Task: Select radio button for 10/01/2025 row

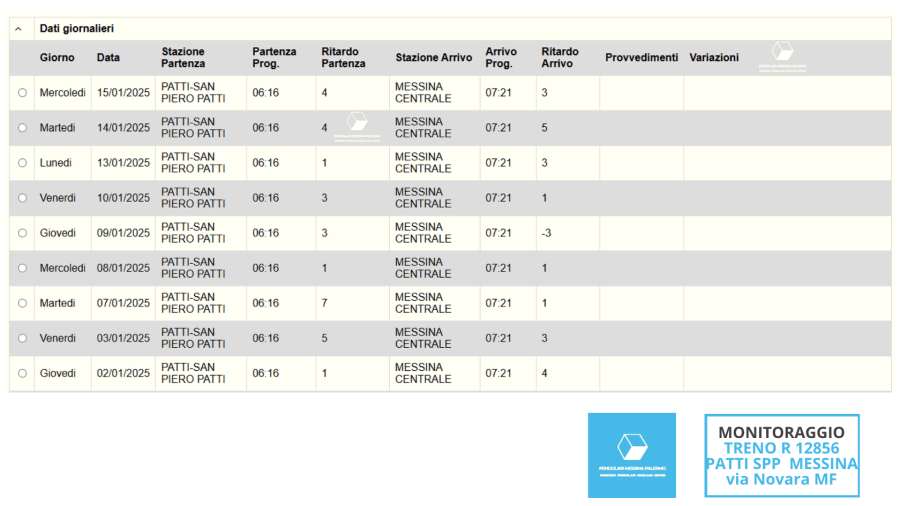Action: click(x=23, y=198)
